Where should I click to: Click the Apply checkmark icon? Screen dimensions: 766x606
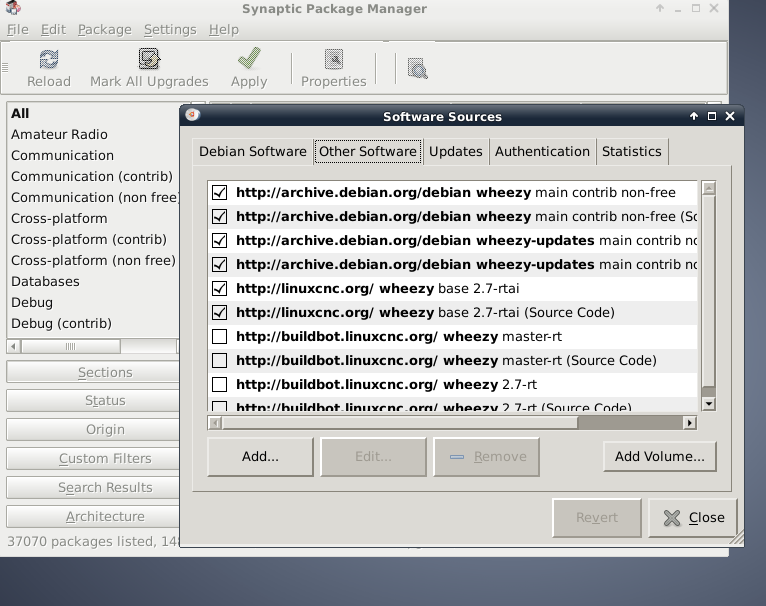tap(249, 59)
